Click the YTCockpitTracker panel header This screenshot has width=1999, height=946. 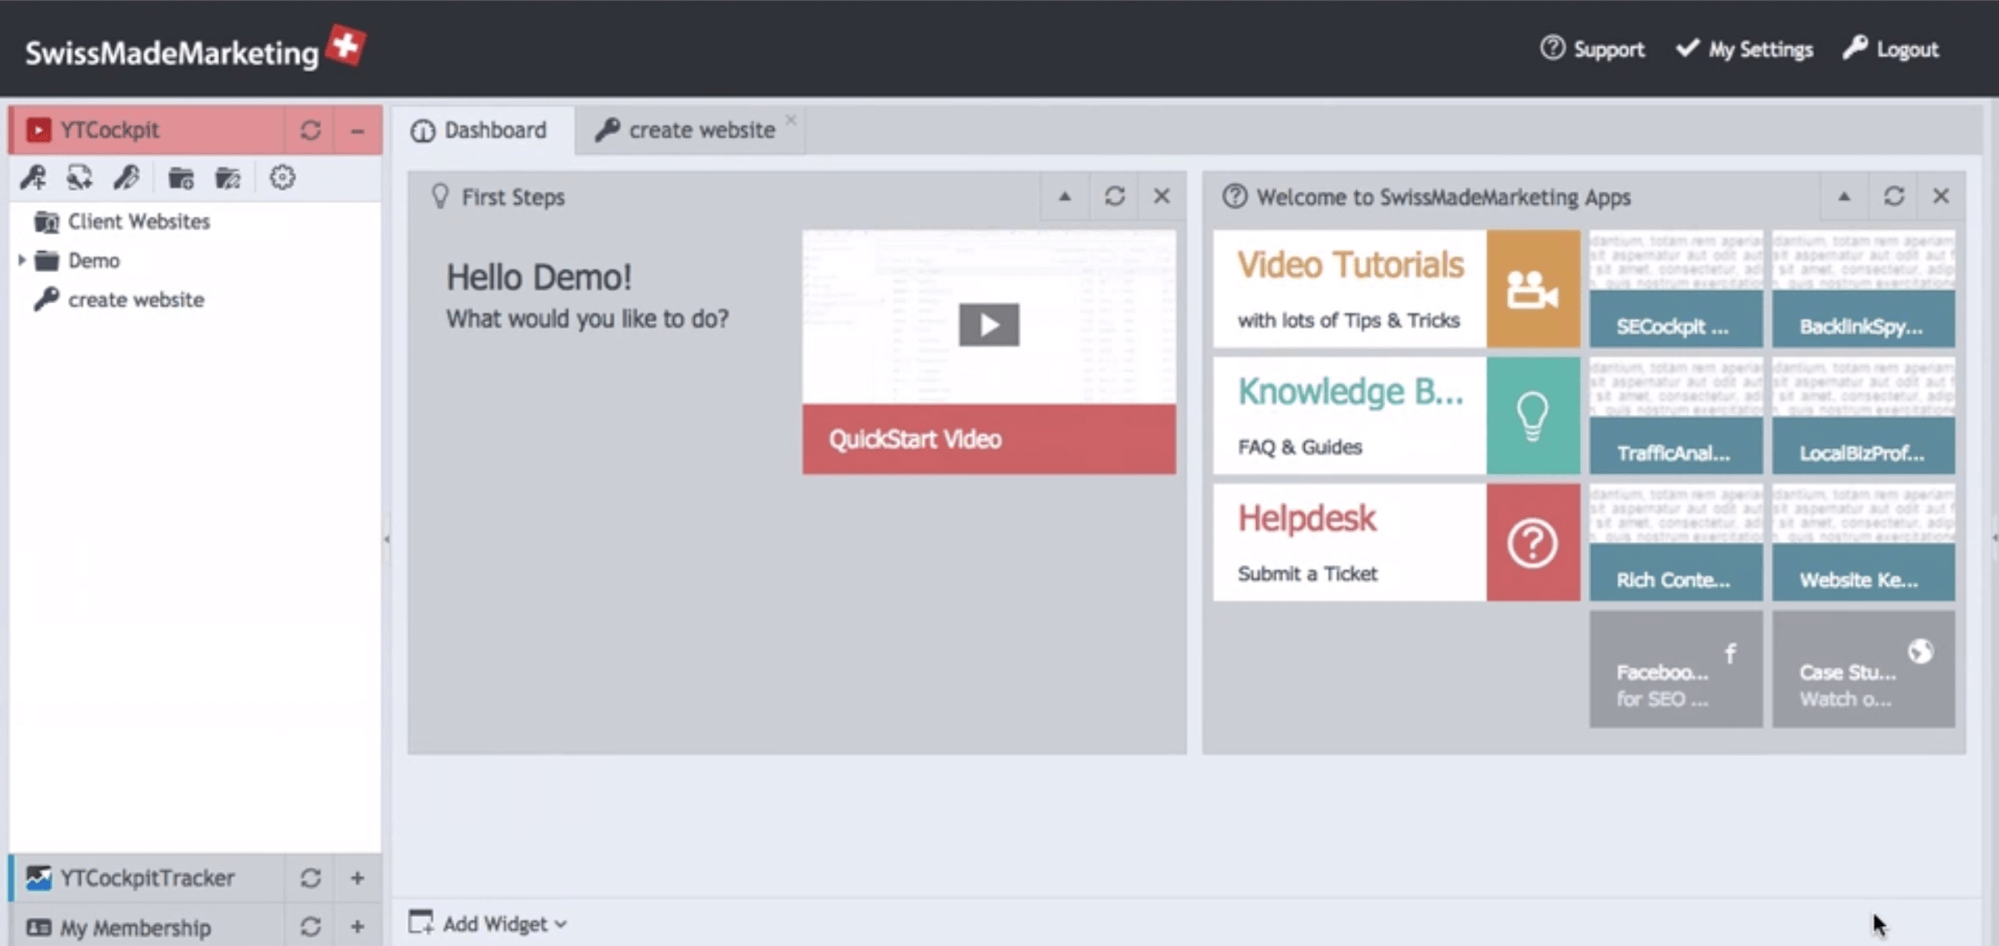point(147,878)
